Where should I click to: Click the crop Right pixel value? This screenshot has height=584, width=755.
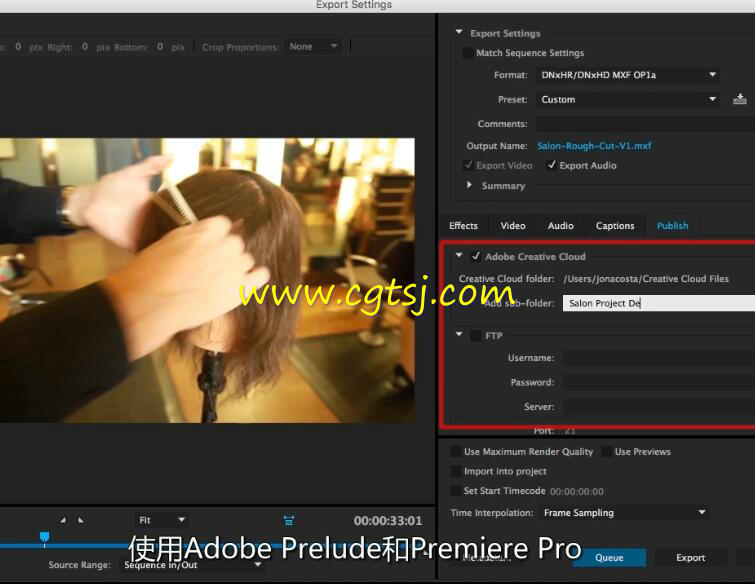(x=85, y=47)
